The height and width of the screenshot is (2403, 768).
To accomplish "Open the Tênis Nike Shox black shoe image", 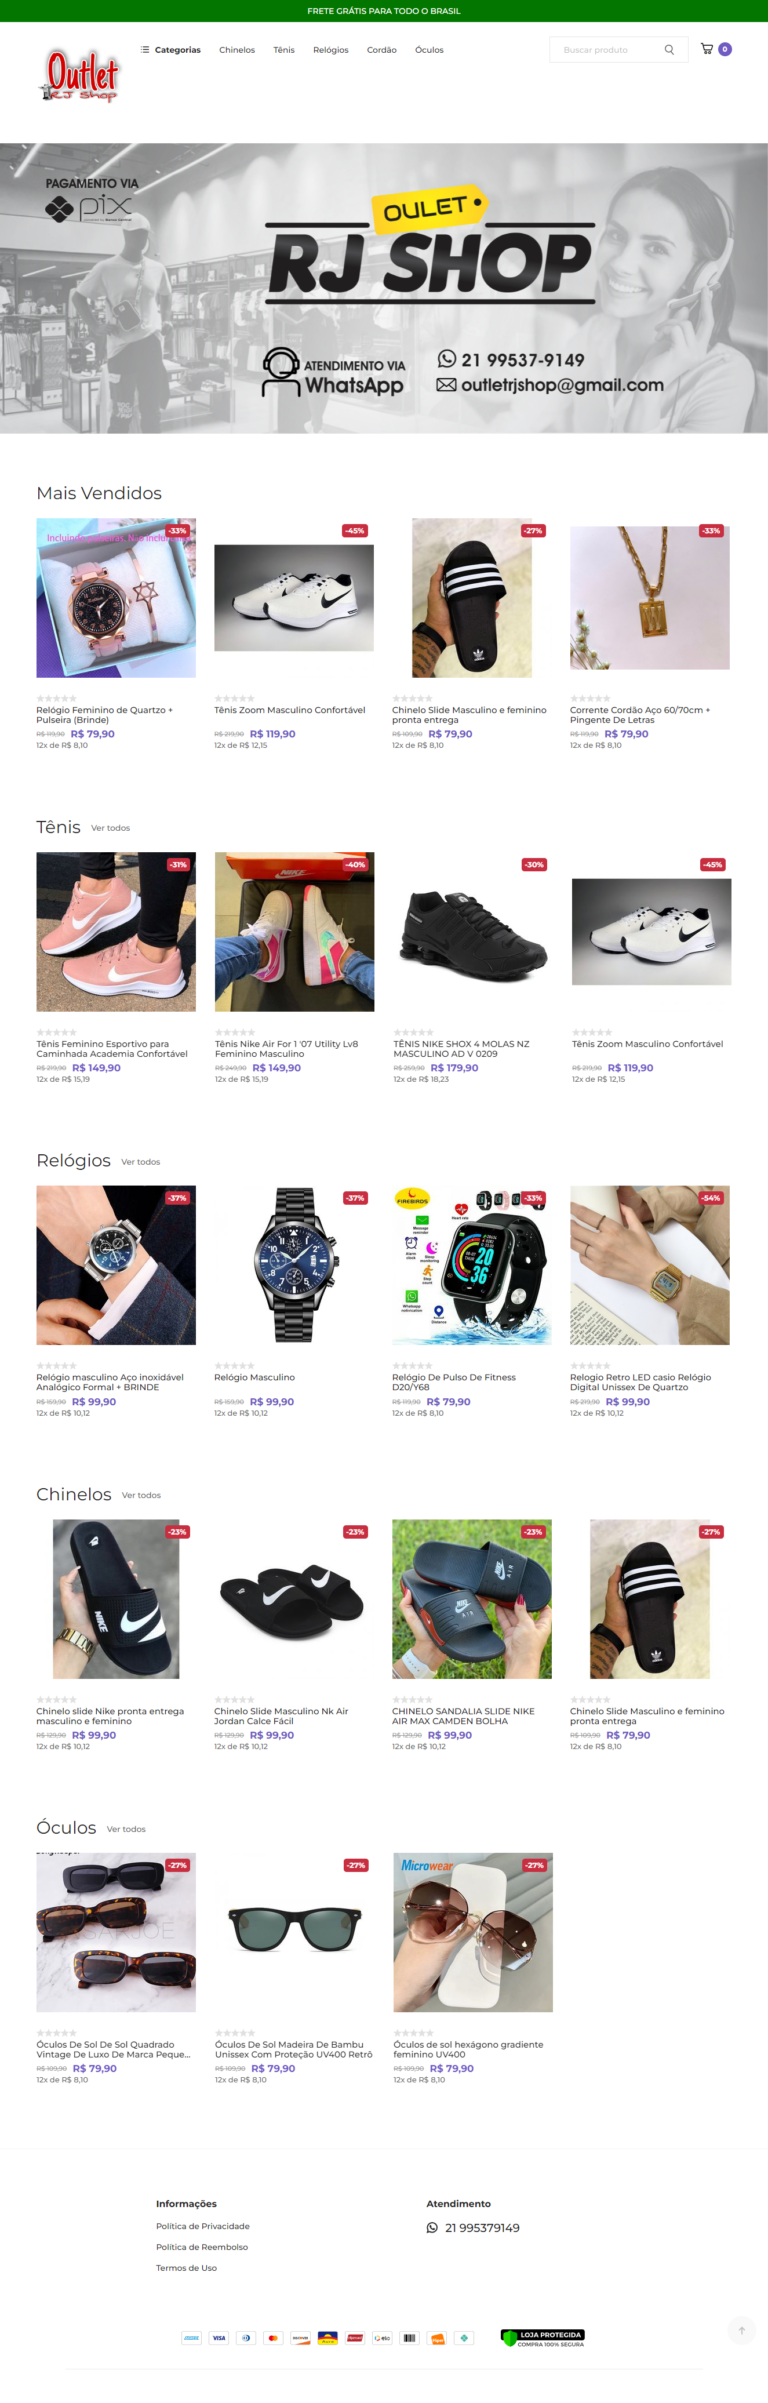I will 473,932.
